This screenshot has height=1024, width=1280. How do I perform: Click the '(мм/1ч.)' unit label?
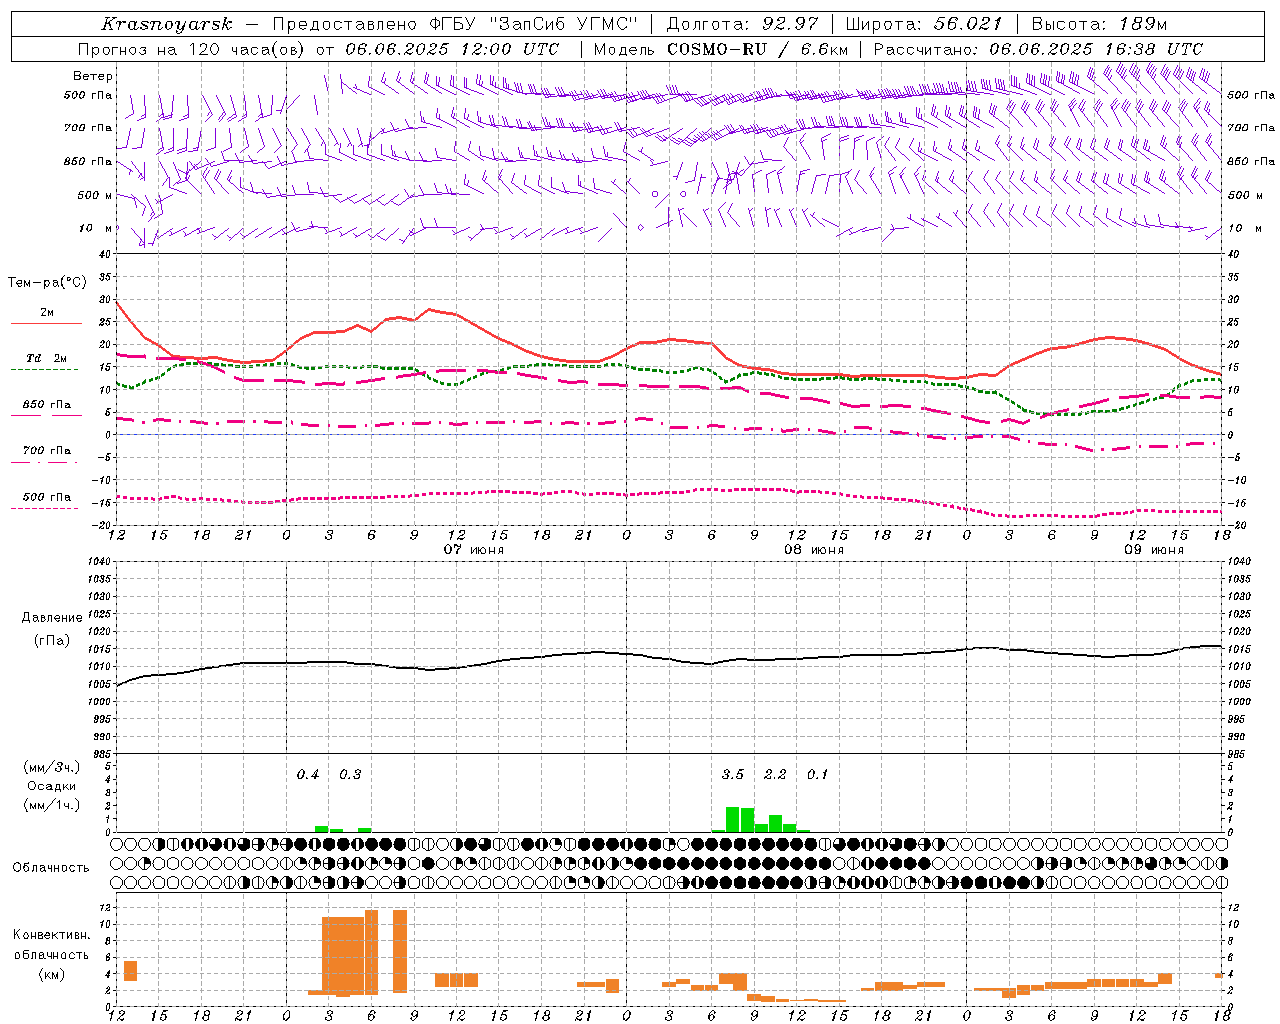point(52,805)
